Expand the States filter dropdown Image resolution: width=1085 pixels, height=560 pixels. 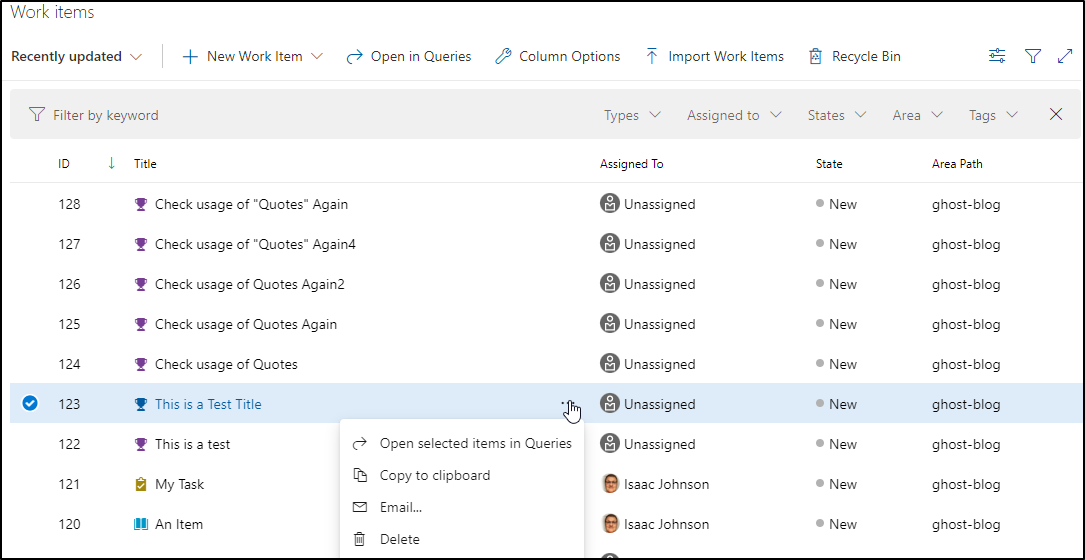[x=837, y=116]
